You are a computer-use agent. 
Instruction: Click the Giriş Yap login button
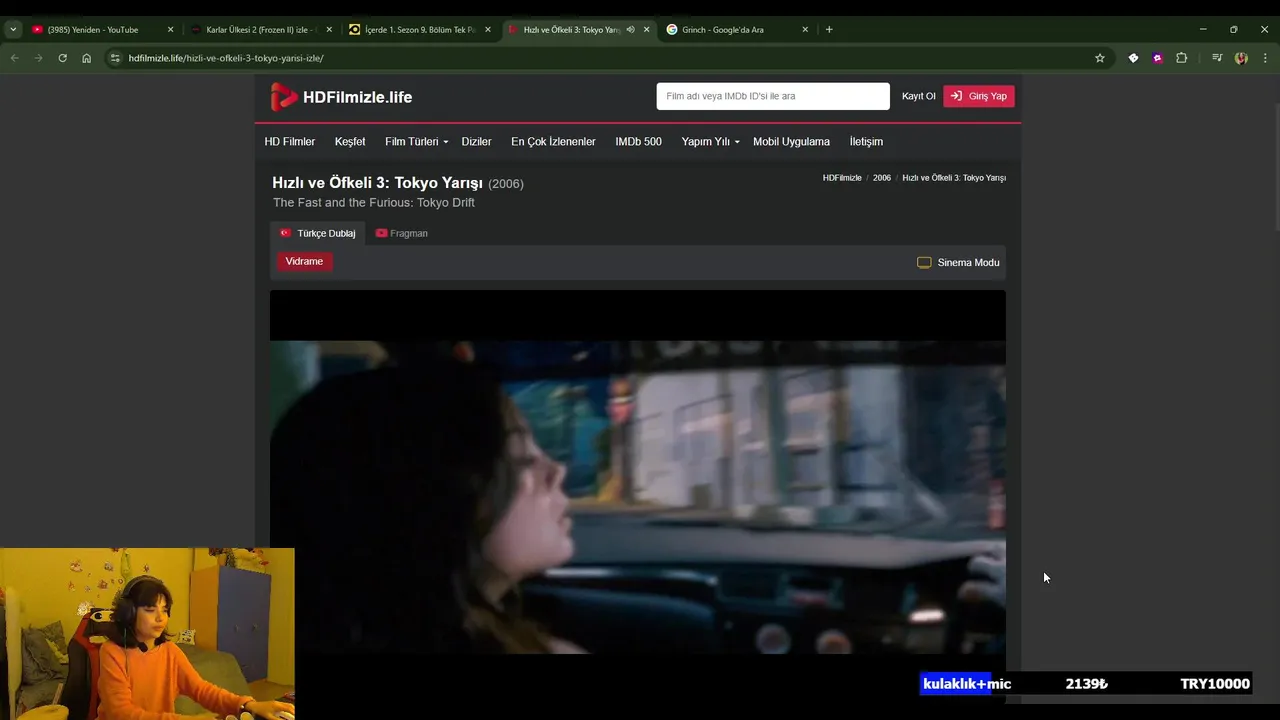coord(979,96)
